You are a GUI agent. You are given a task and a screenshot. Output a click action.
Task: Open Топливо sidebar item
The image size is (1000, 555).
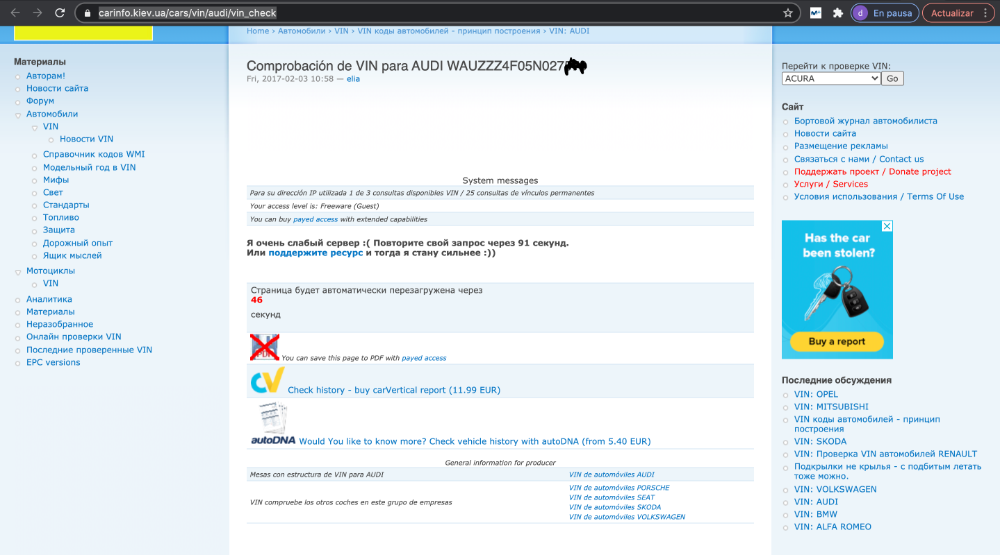coord(61,218)
